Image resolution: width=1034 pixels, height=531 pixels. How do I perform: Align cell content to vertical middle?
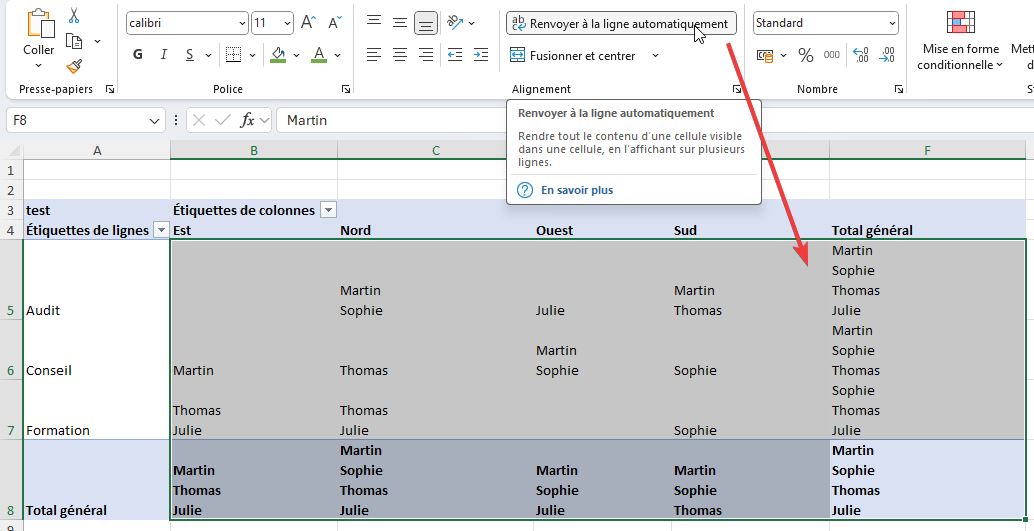coord(400,22)
